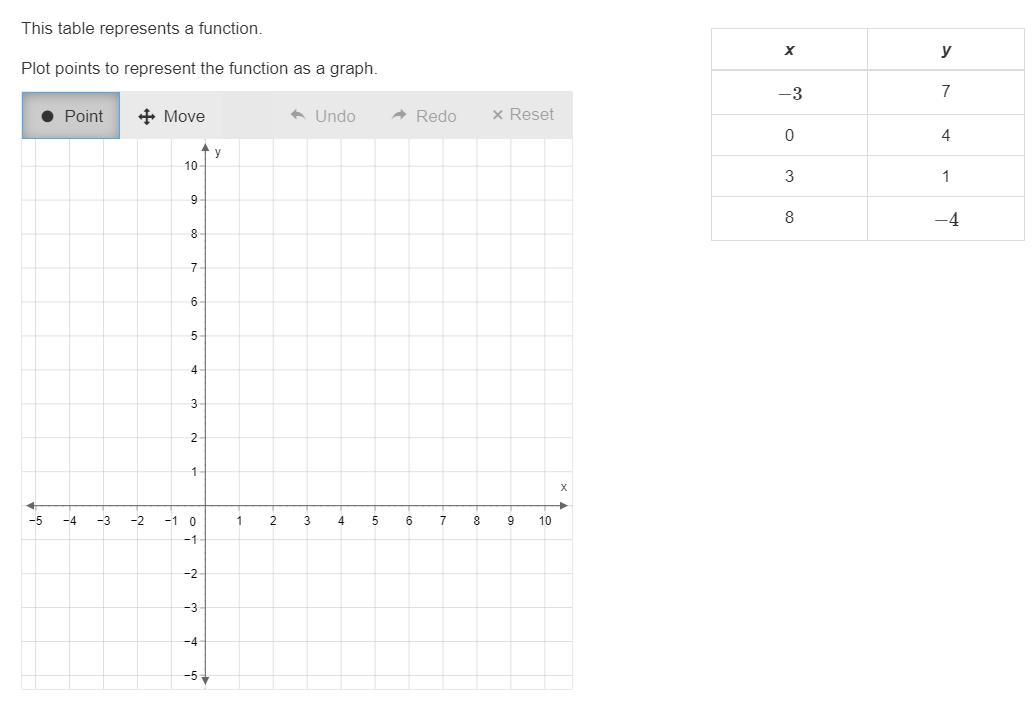
Task: Plot a point at (-3, 7)
Action: [x=104, y=268]
